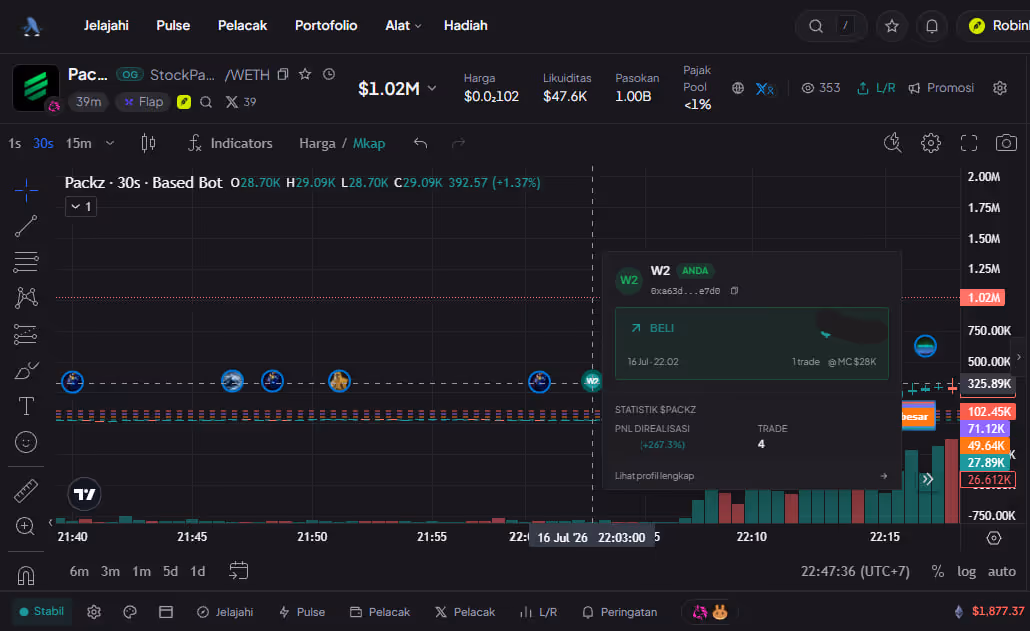Open the chart style candlestick selector
1030x631 pixels.
point(148,143)
